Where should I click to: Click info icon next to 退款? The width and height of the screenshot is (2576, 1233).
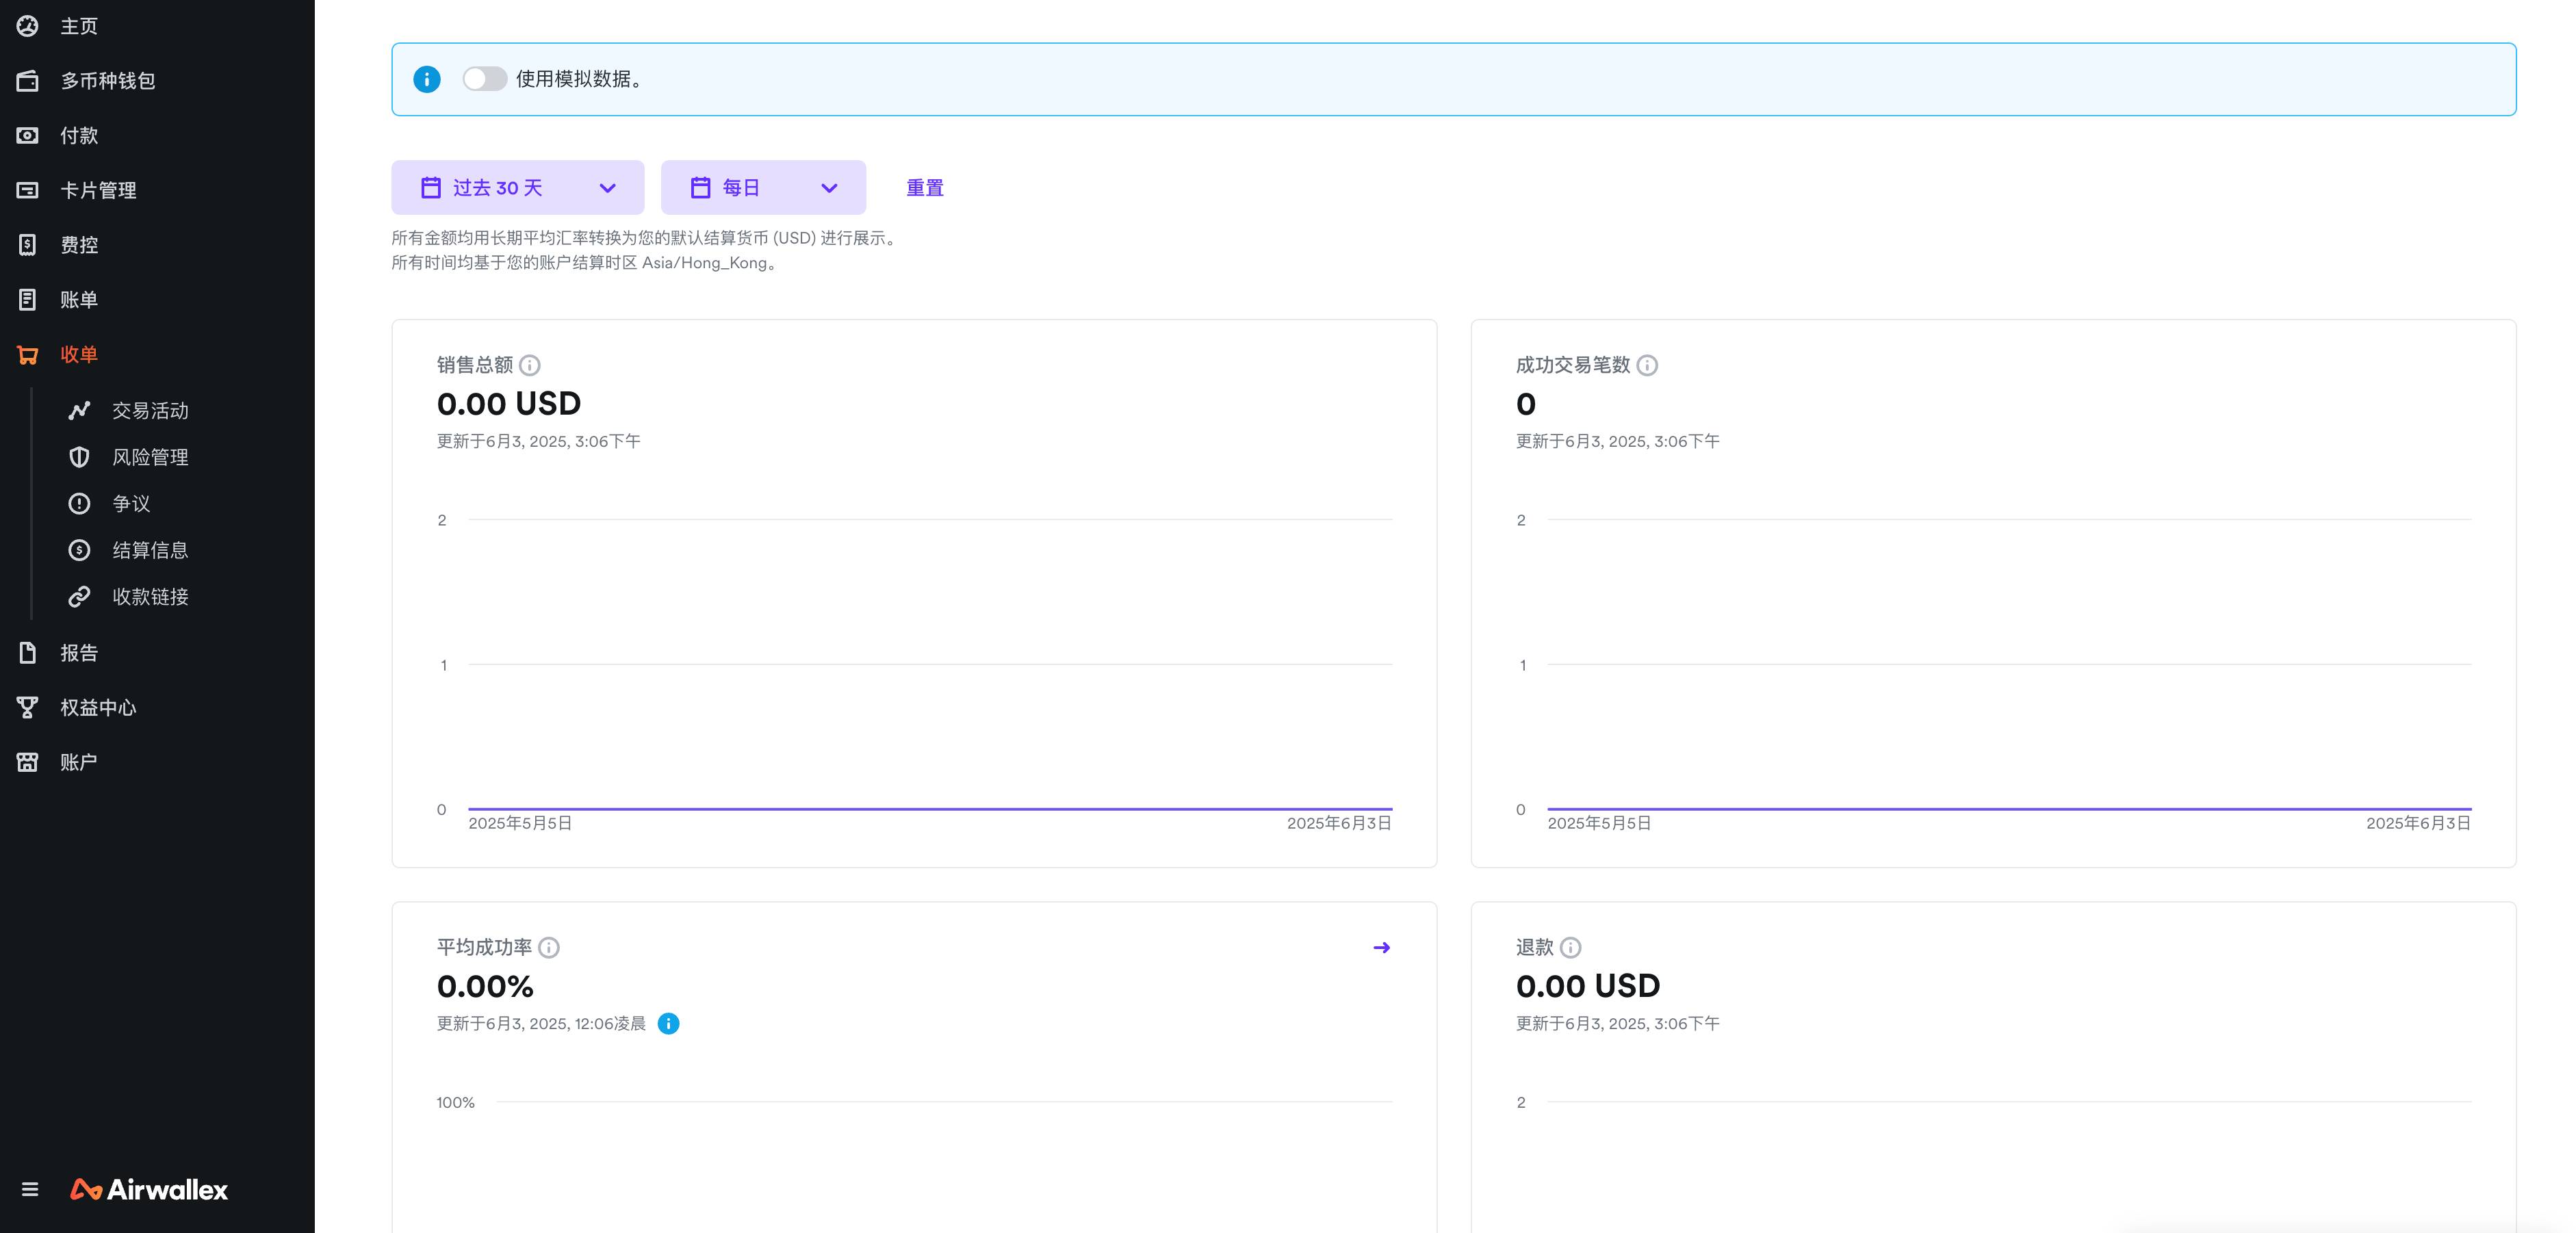(x=1570, y=948)
